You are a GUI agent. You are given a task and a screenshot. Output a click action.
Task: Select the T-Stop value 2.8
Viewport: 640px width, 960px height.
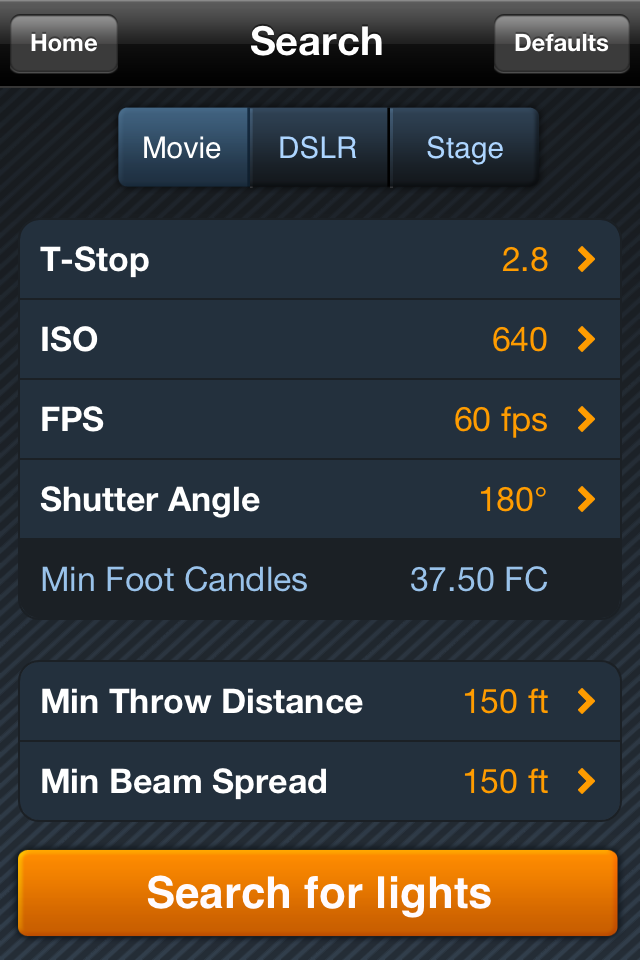point(525,260)
